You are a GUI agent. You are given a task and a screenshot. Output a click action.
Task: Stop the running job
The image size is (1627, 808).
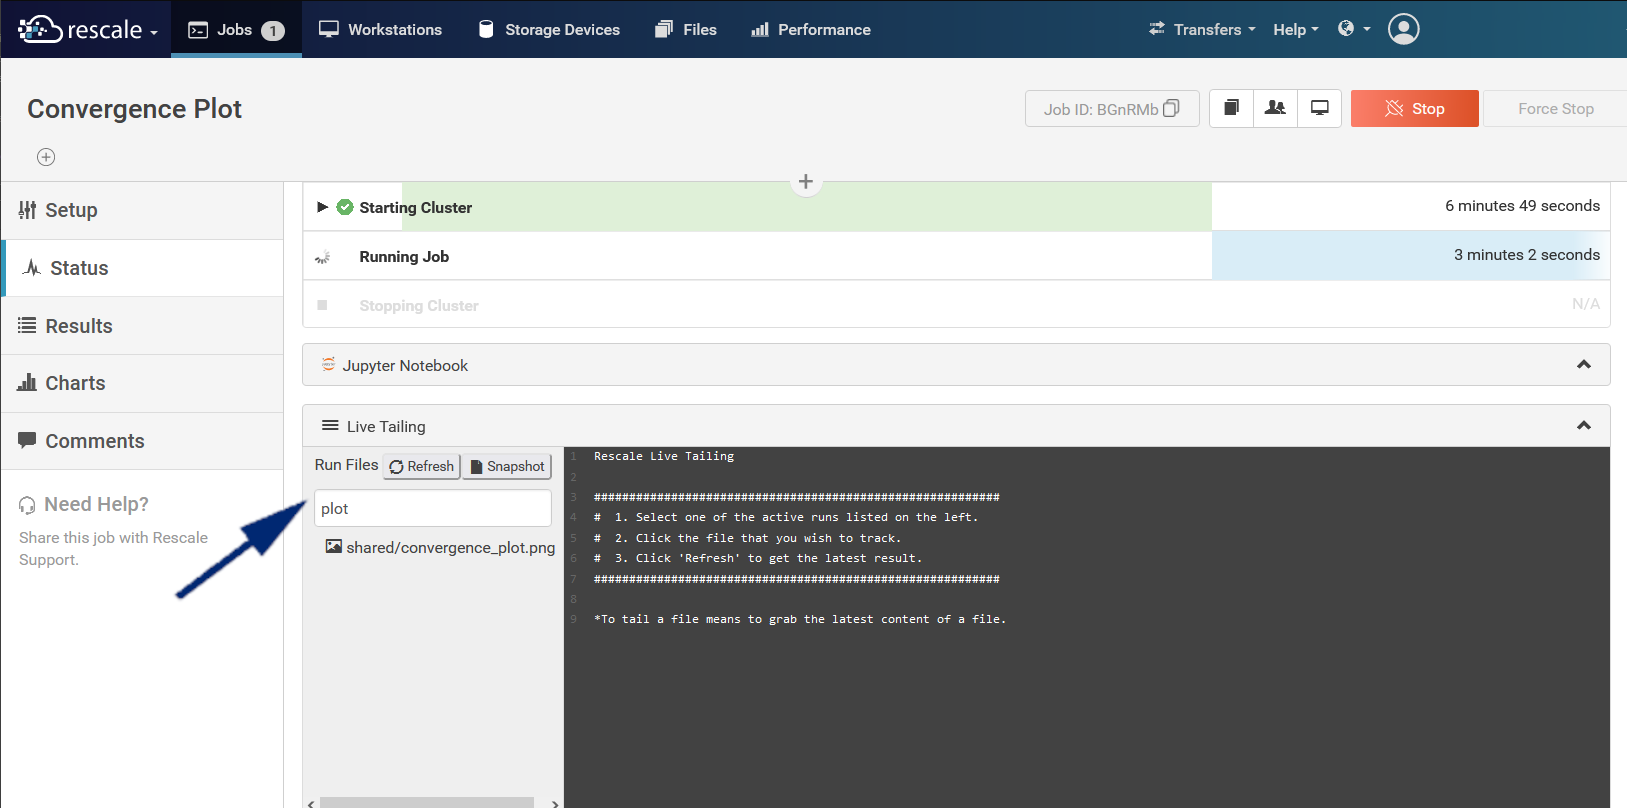tap(1415, 109)
